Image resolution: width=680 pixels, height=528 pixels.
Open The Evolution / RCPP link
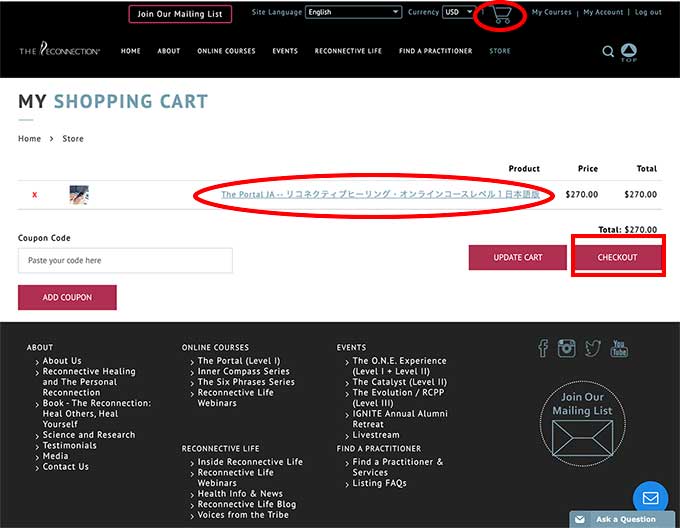398,398
